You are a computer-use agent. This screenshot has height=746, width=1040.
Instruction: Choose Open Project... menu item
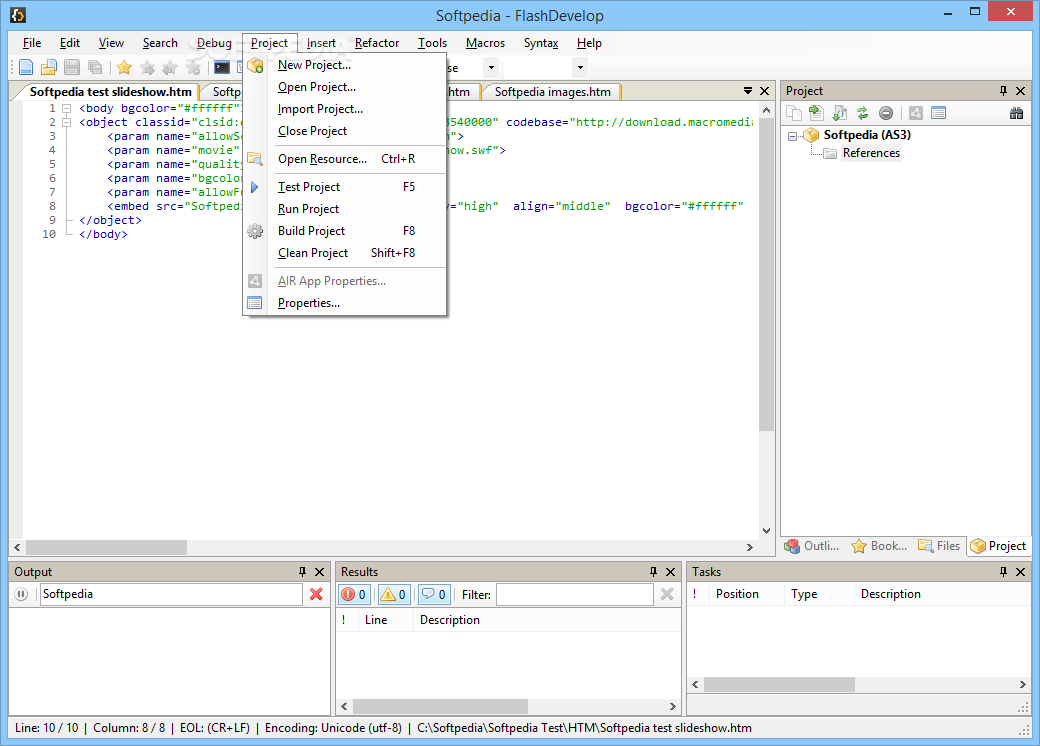click(x=344, y=87)
